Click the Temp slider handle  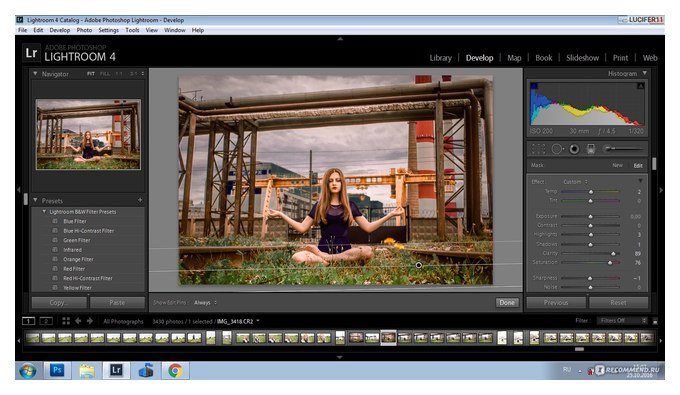pyautogui.click(x=591, y=192)
